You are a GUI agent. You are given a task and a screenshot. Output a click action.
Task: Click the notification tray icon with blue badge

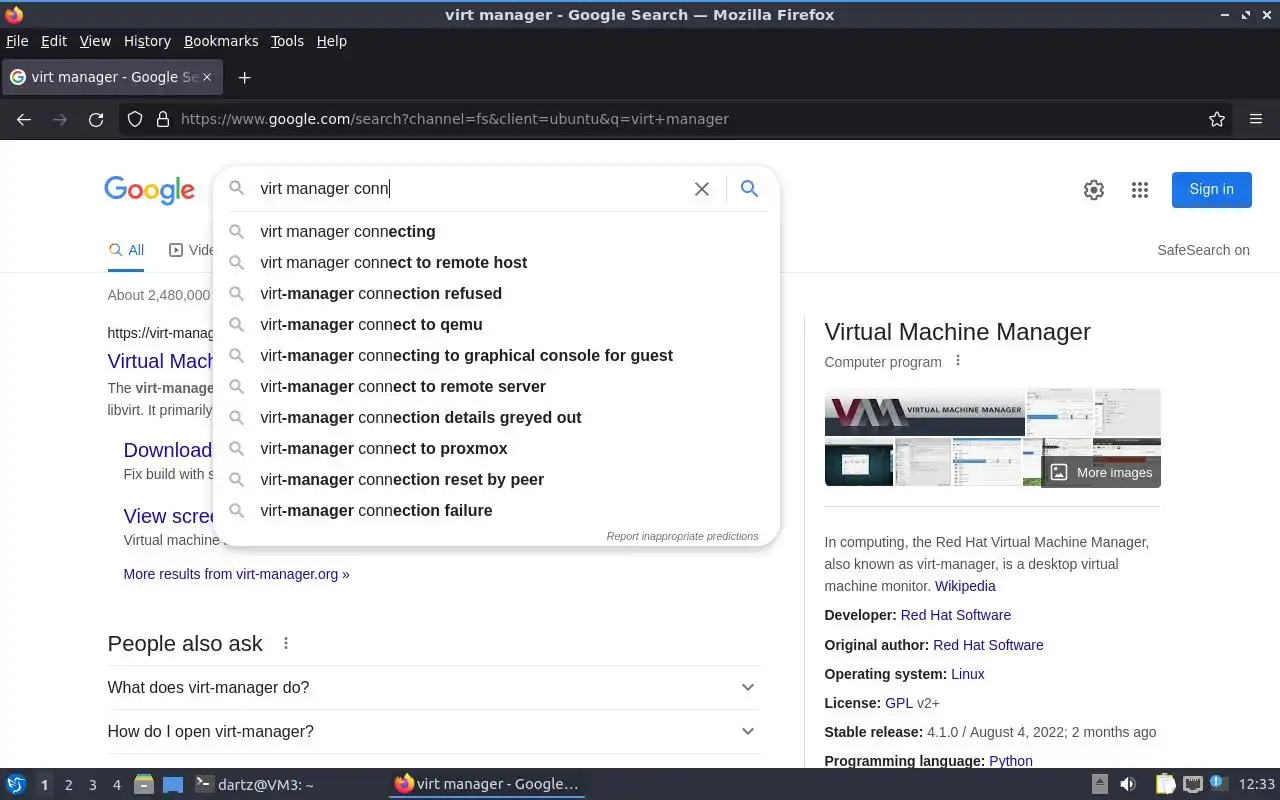click(x=1220, y=785)
